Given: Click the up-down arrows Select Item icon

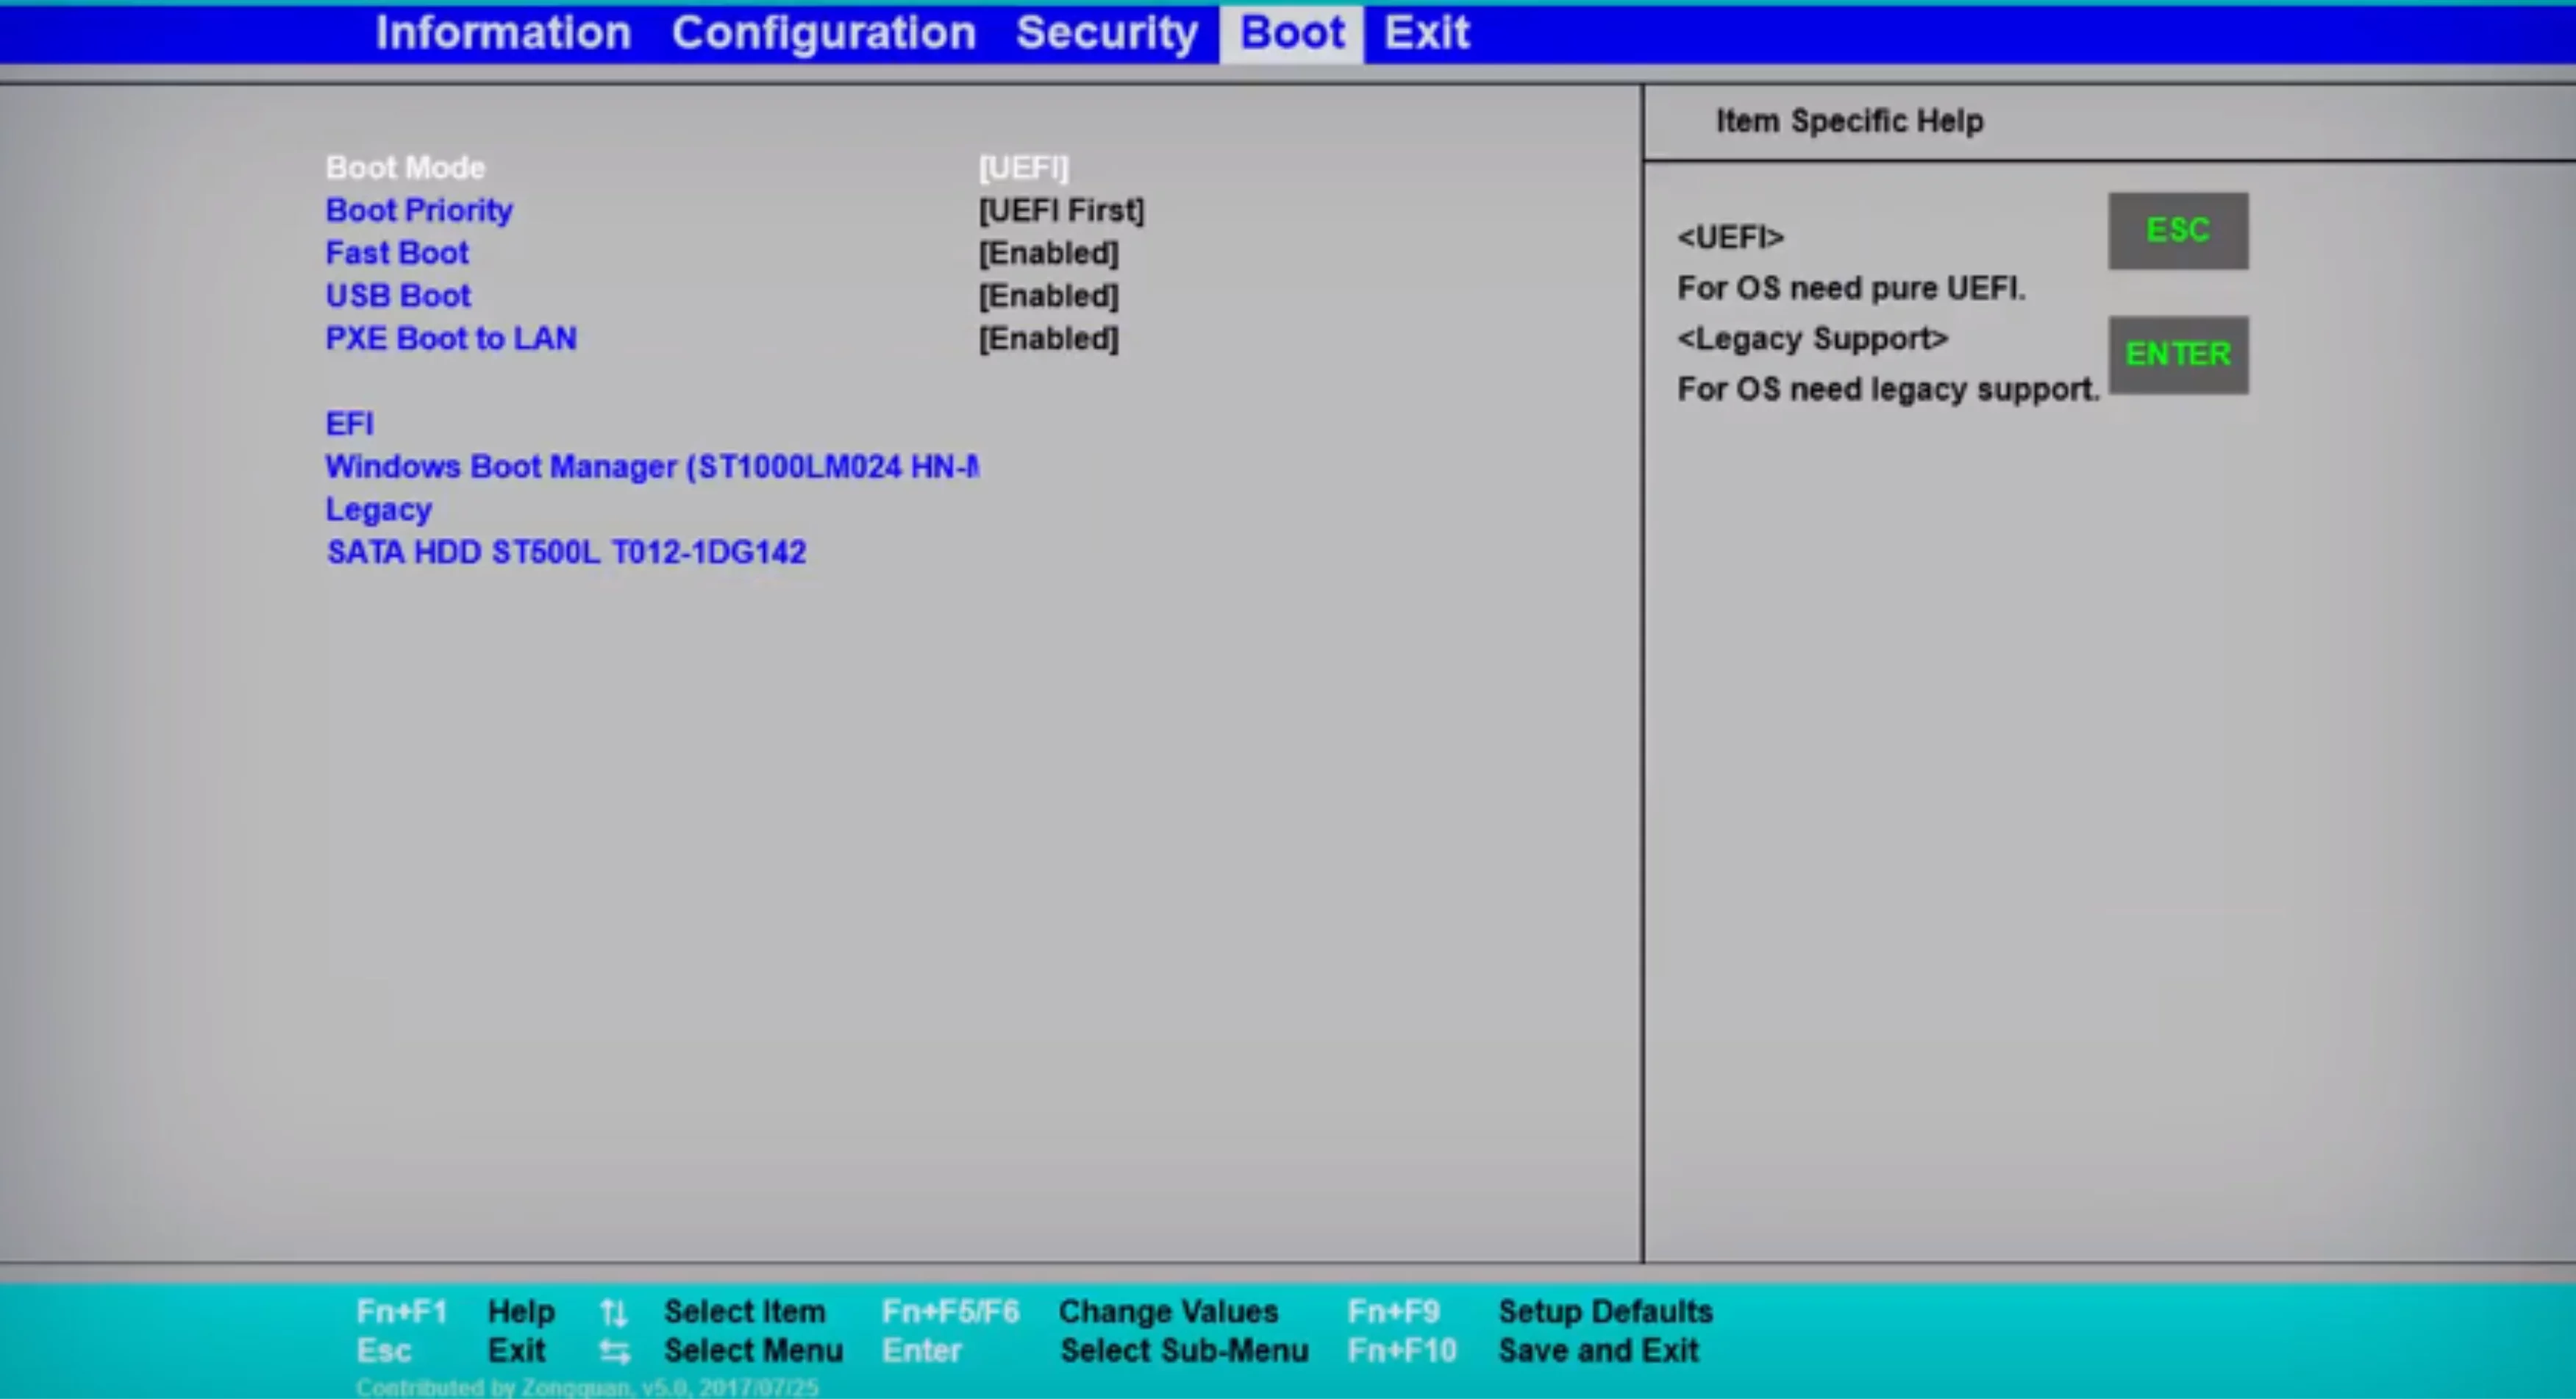Looking at the screenshot, I should pyautogui.click(x=614, y=1312).
